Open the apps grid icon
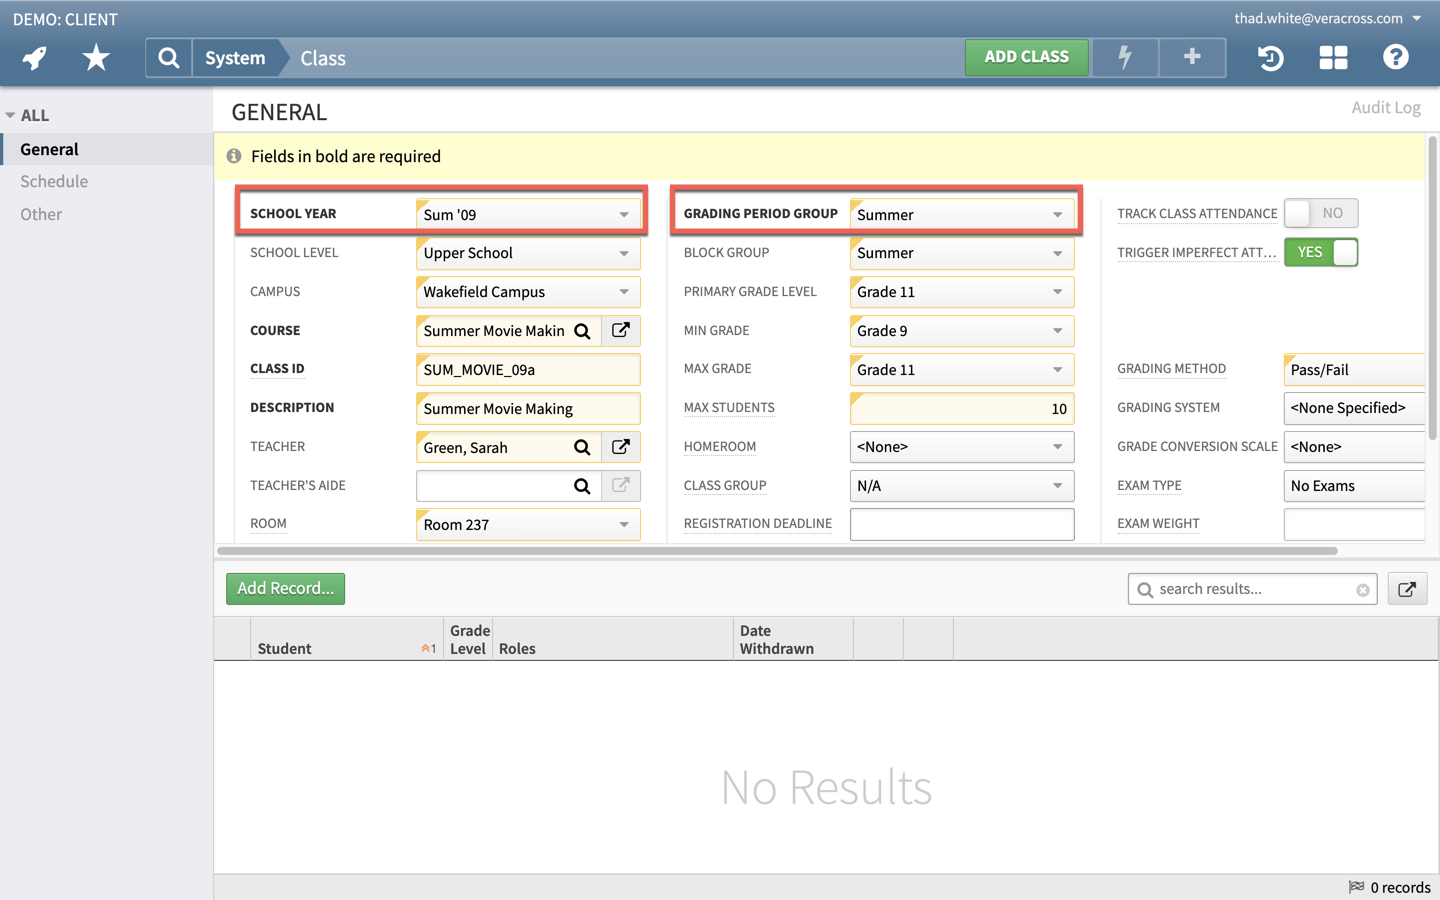 pyautogui.click(x=1333, y=57)
